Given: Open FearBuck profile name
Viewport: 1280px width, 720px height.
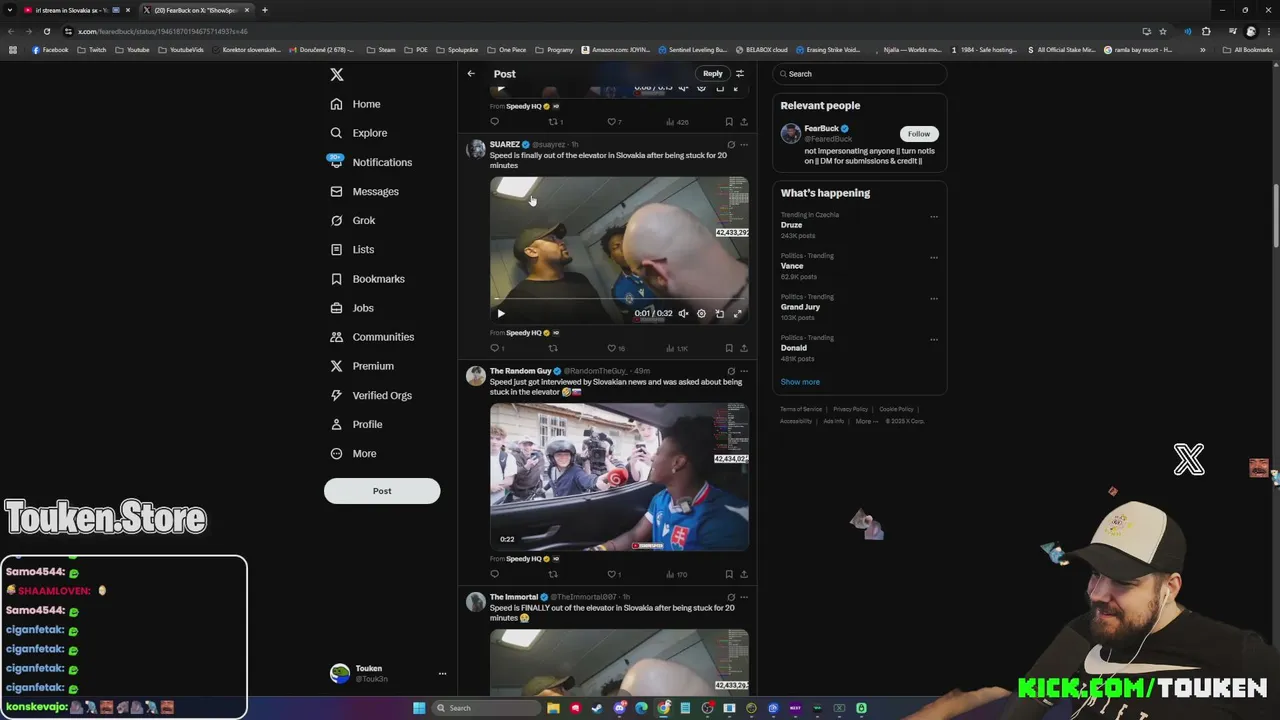Looking at the screenshot, I should point(822,129).
